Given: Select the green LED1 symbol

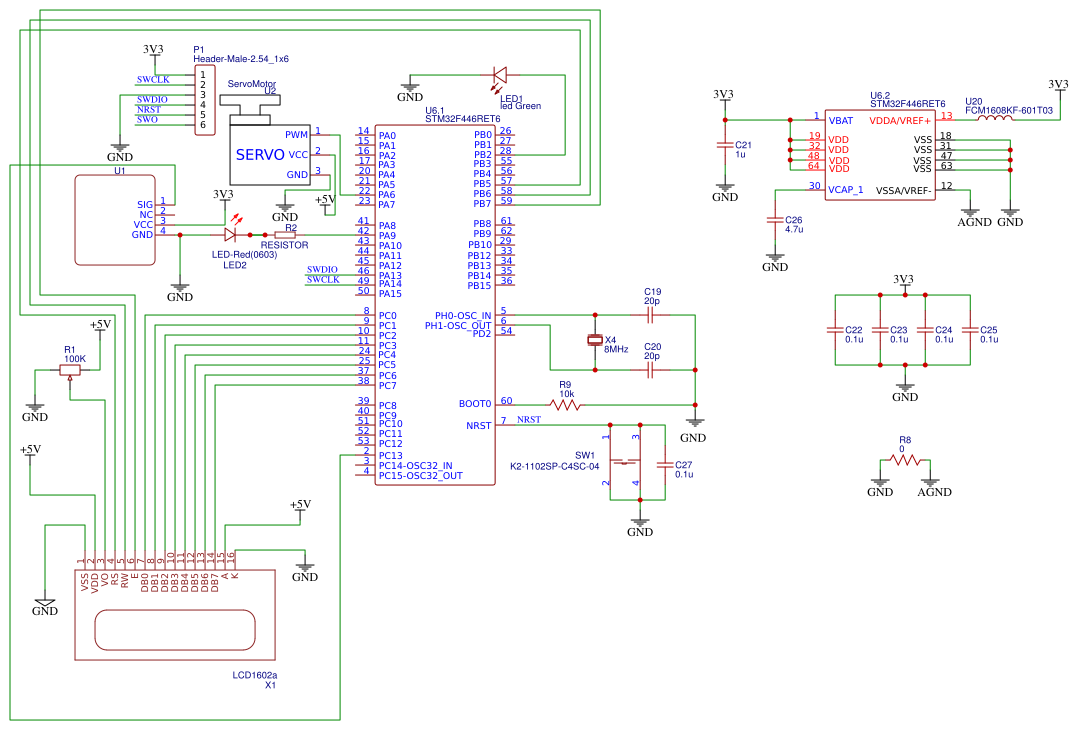Looking at the screenshot, I should (x=500, y=74).
